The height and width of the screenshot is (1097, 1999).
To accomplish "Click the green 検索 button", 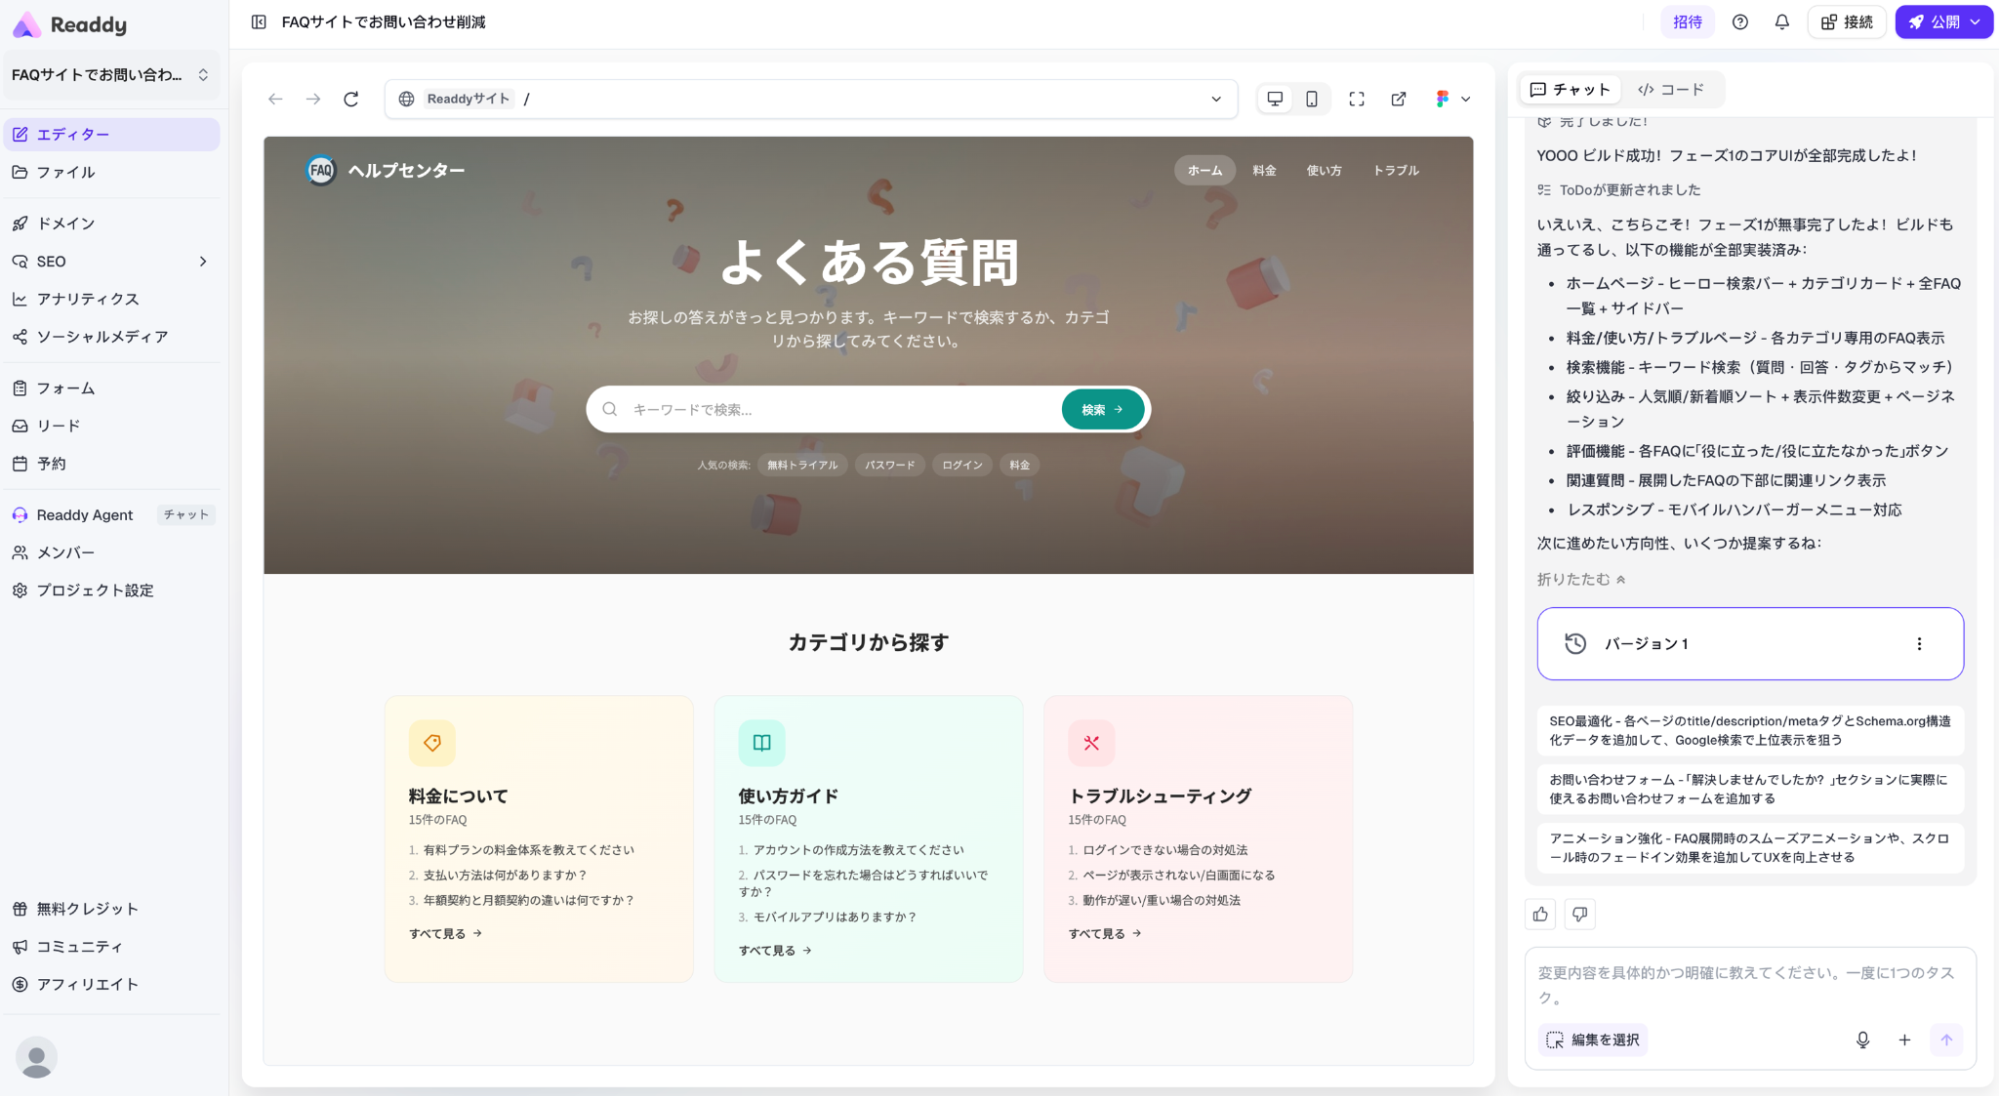I will tap(1102, 410).
